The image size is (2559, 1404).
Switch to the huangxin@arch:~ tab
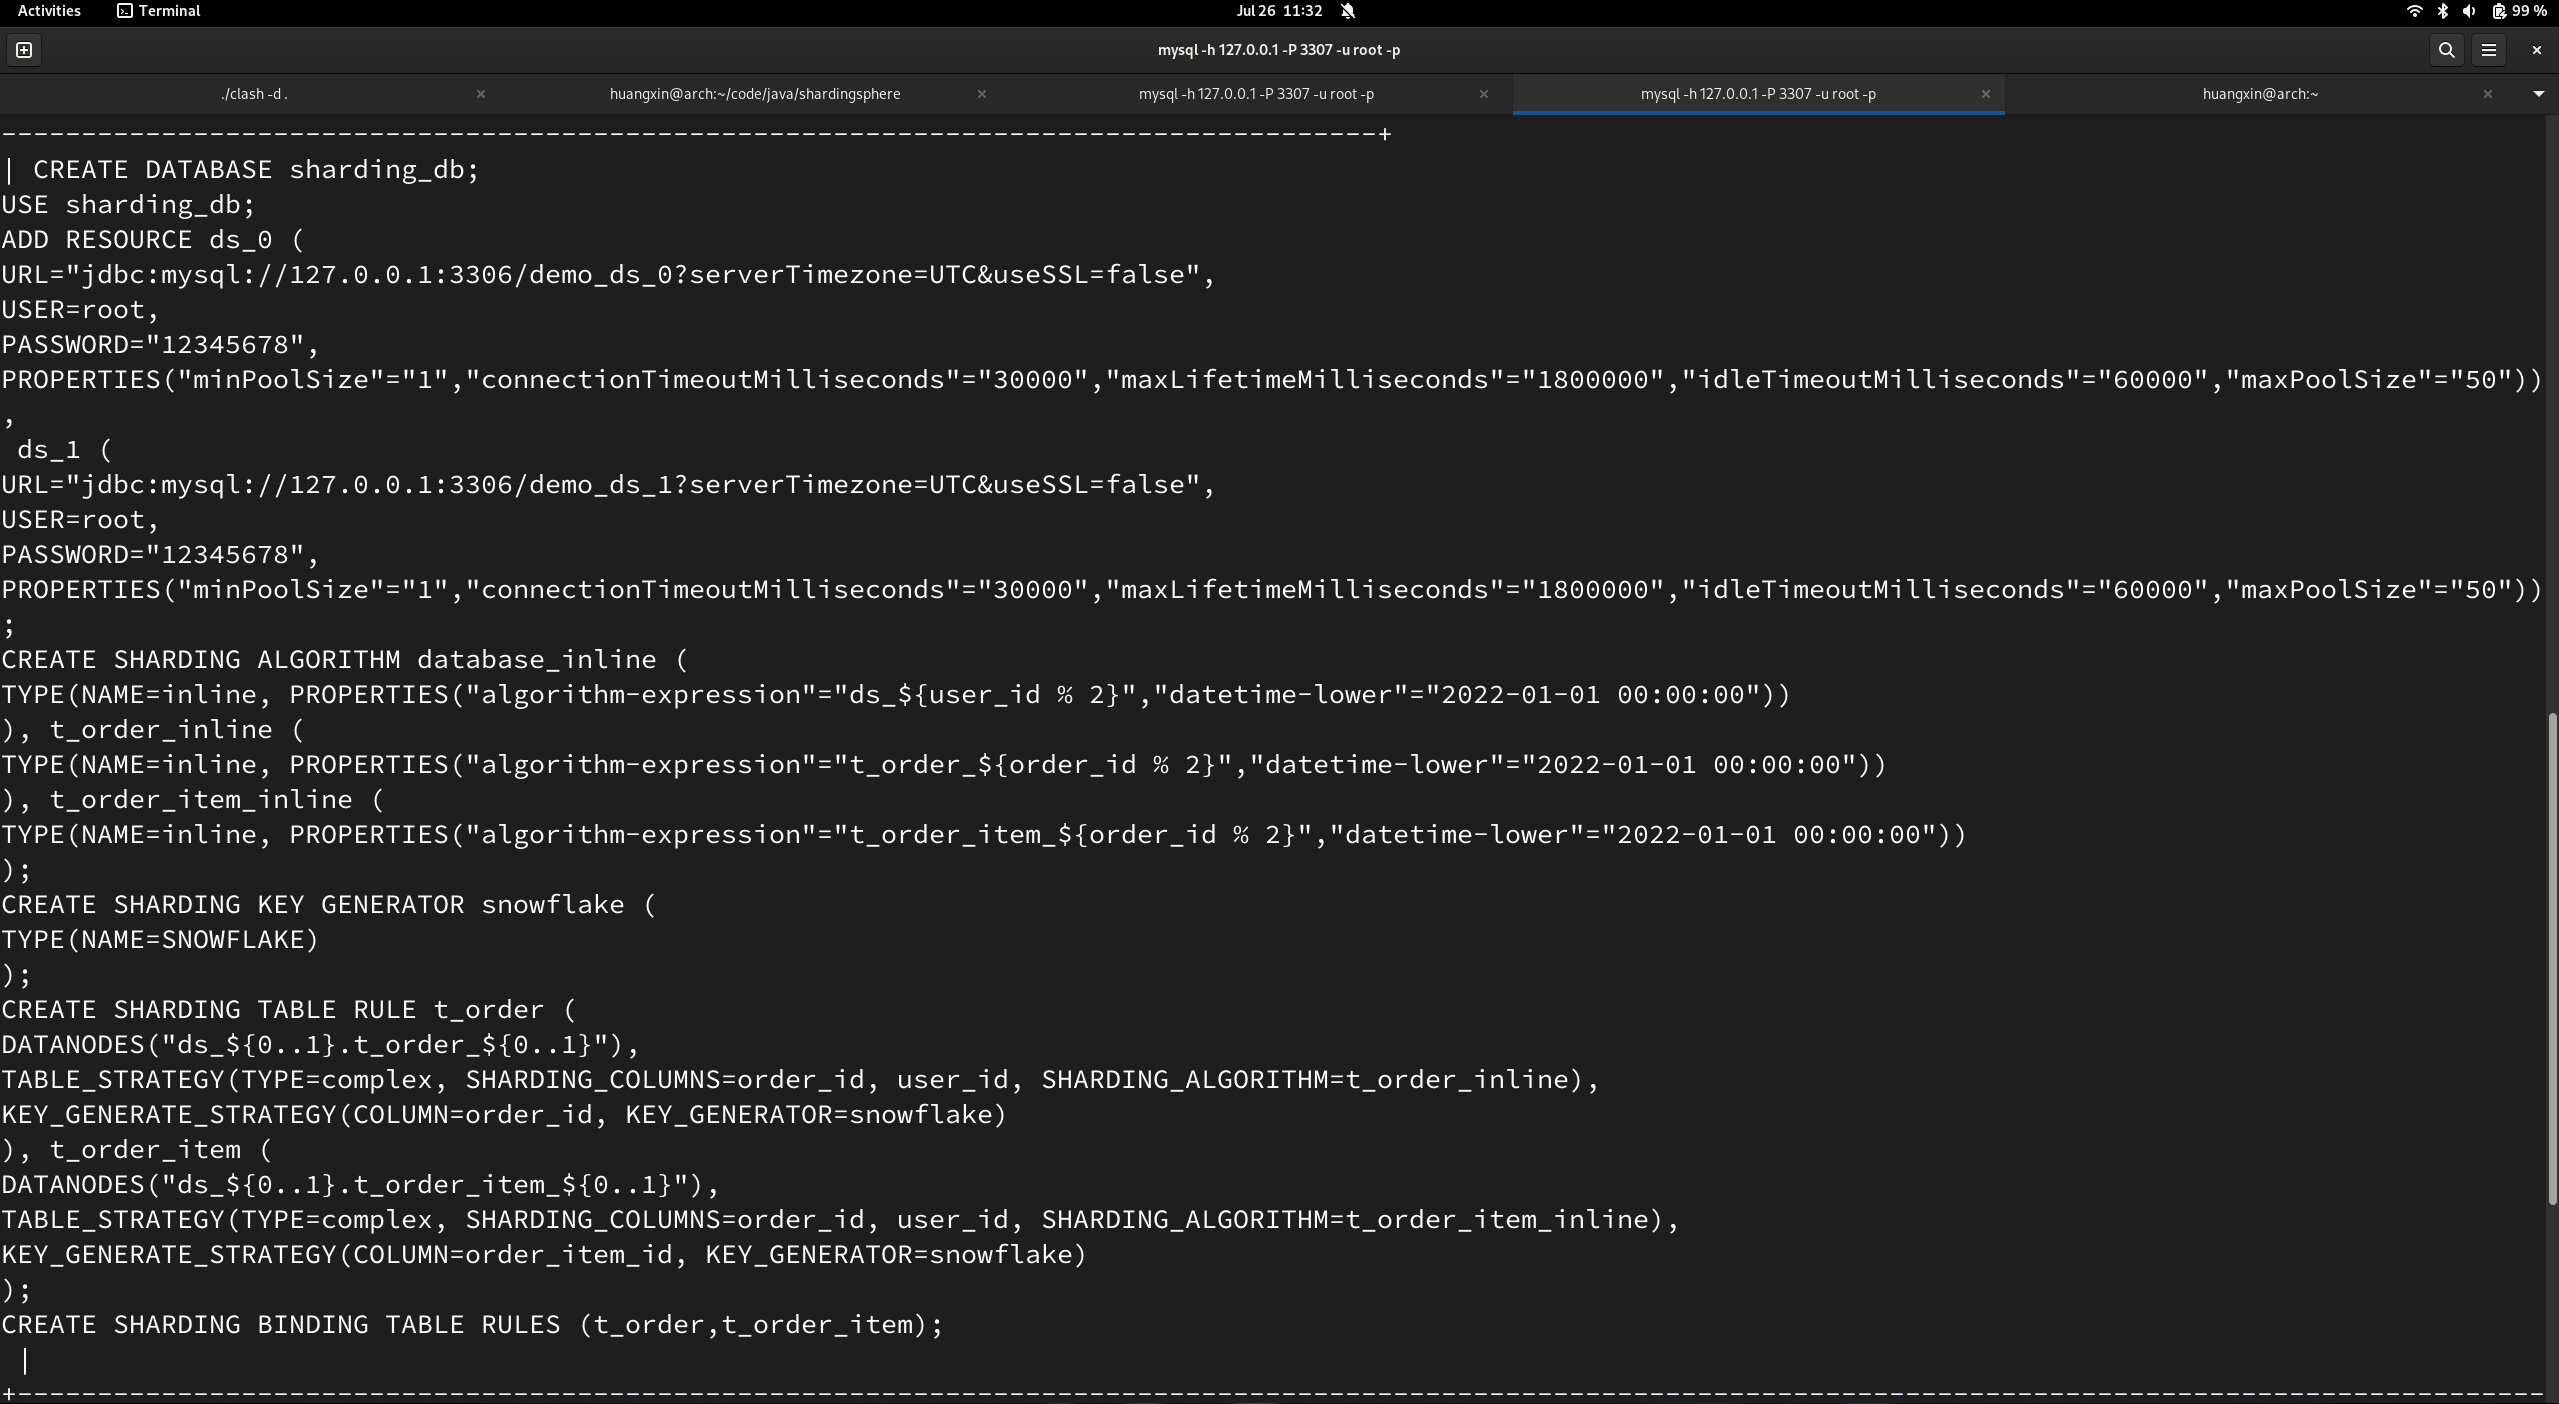[2259, 94]
